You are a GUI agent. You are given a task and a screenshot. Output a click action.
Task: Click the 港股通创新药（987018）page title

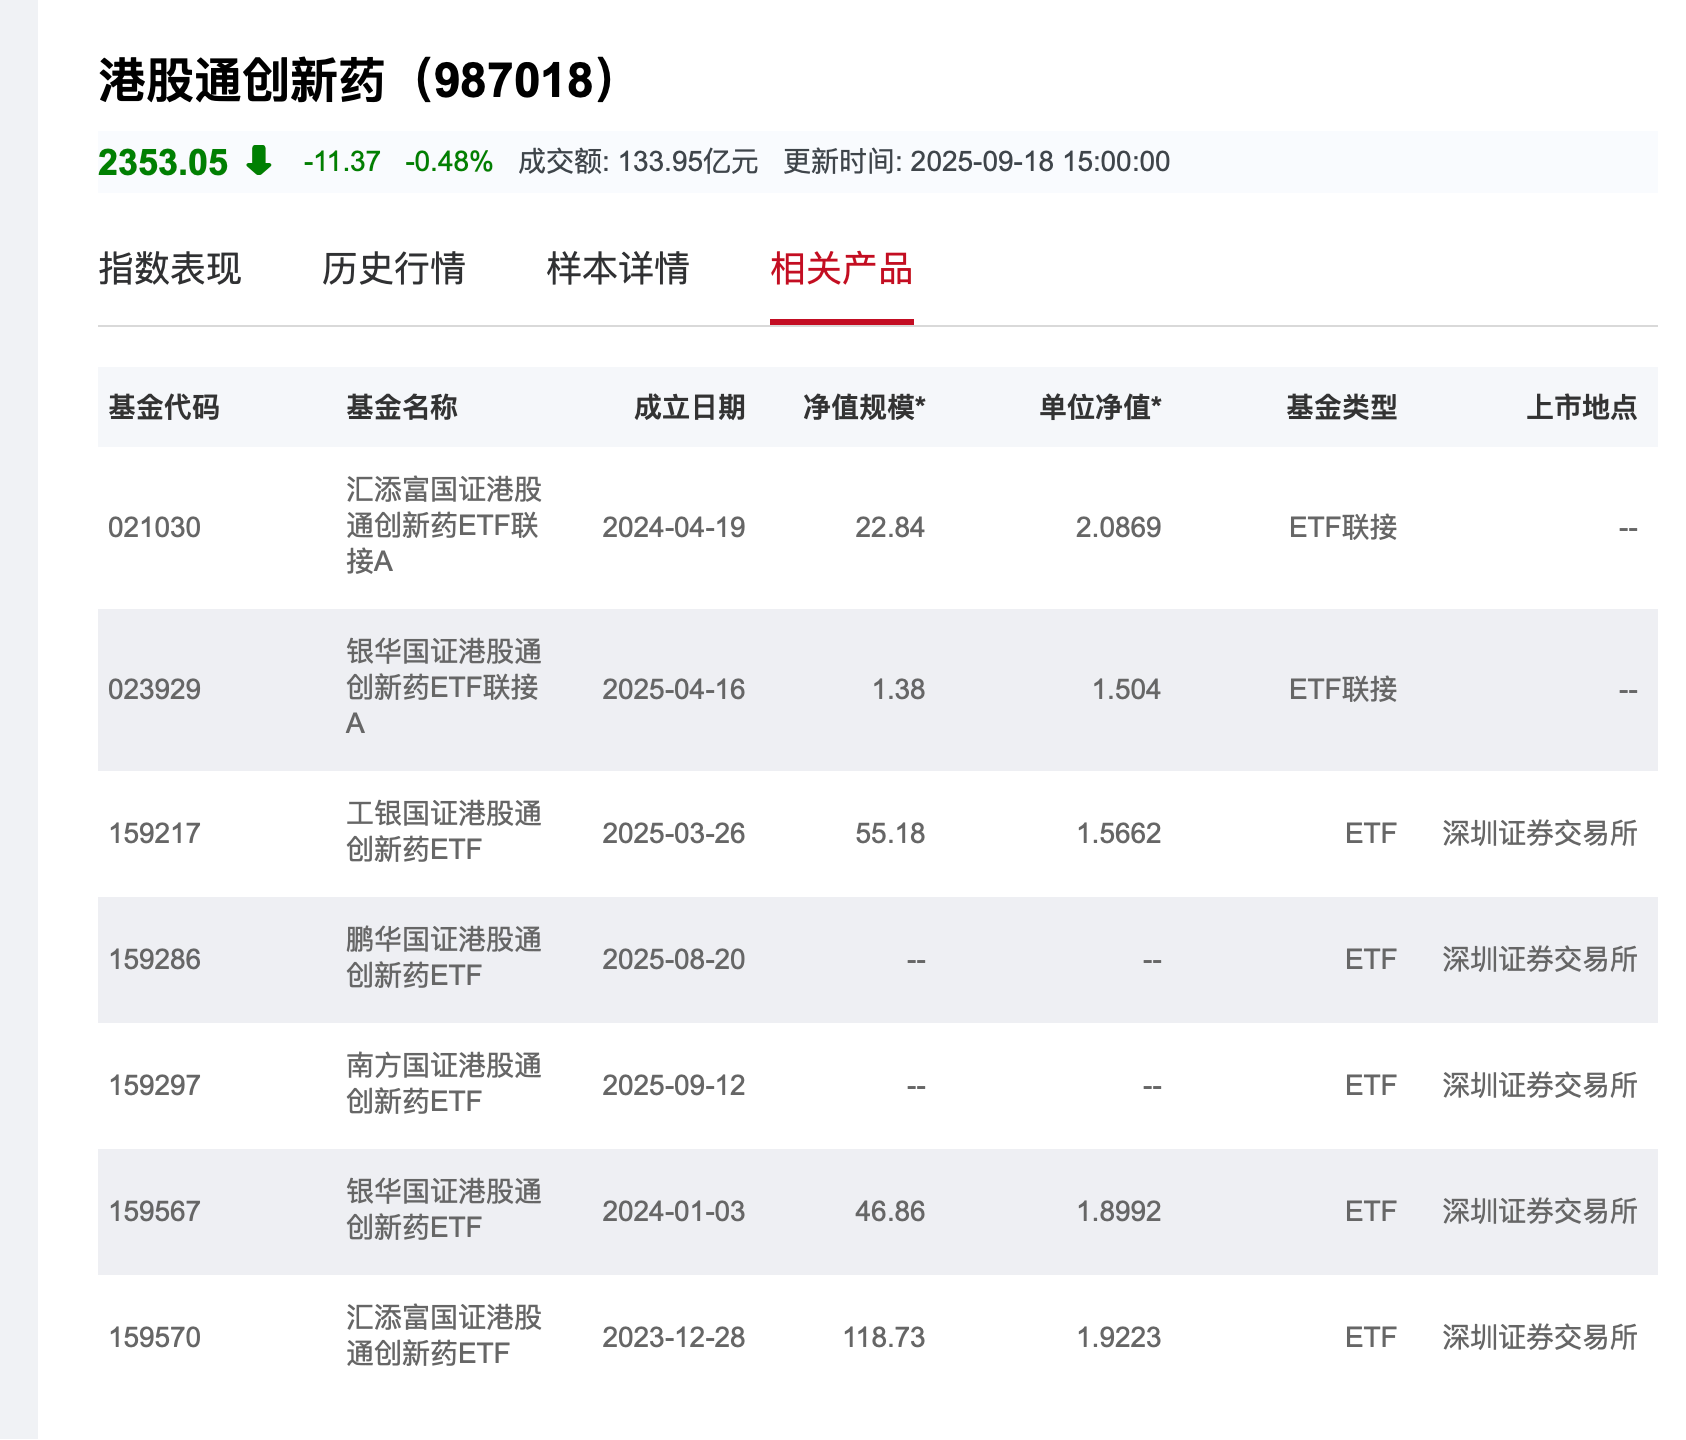click(x=358, y=80)
